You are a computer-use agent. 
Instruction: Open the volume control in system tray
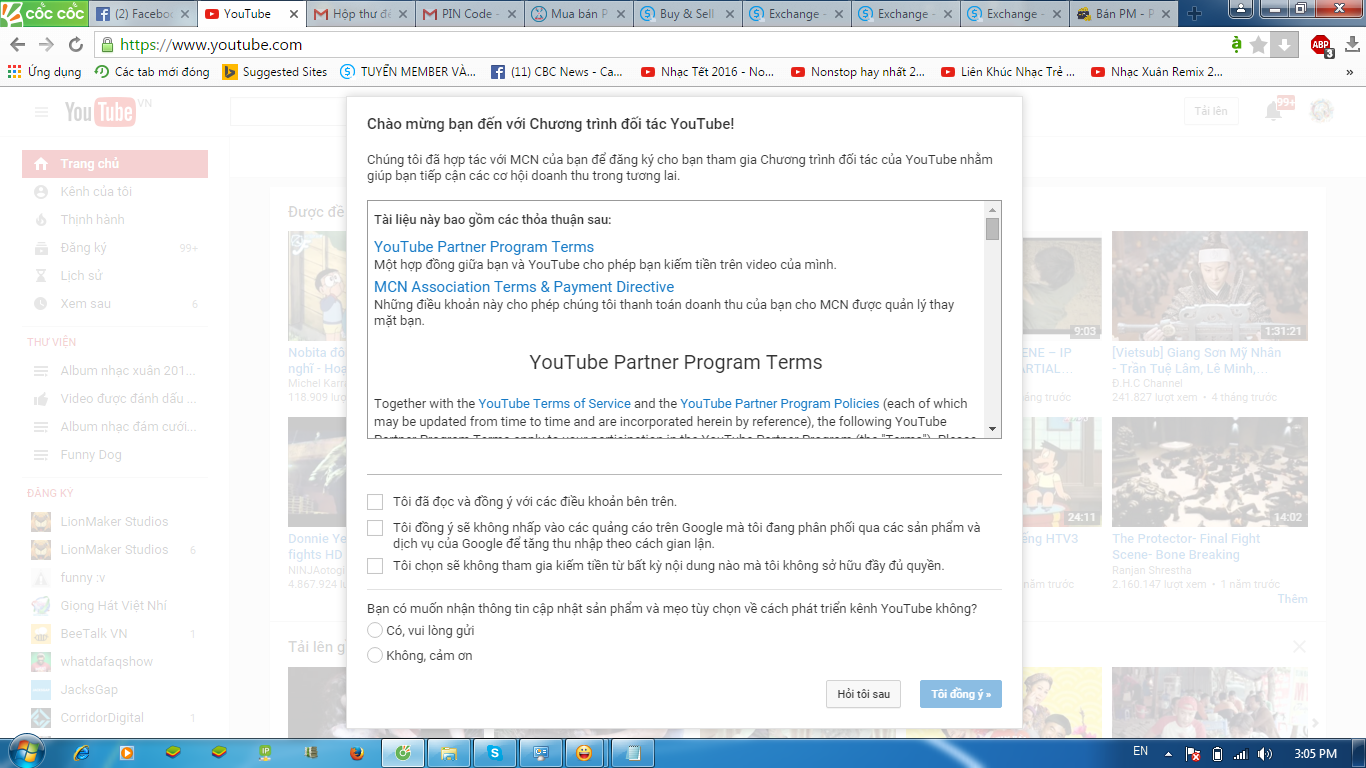[x=1265, y=754]
